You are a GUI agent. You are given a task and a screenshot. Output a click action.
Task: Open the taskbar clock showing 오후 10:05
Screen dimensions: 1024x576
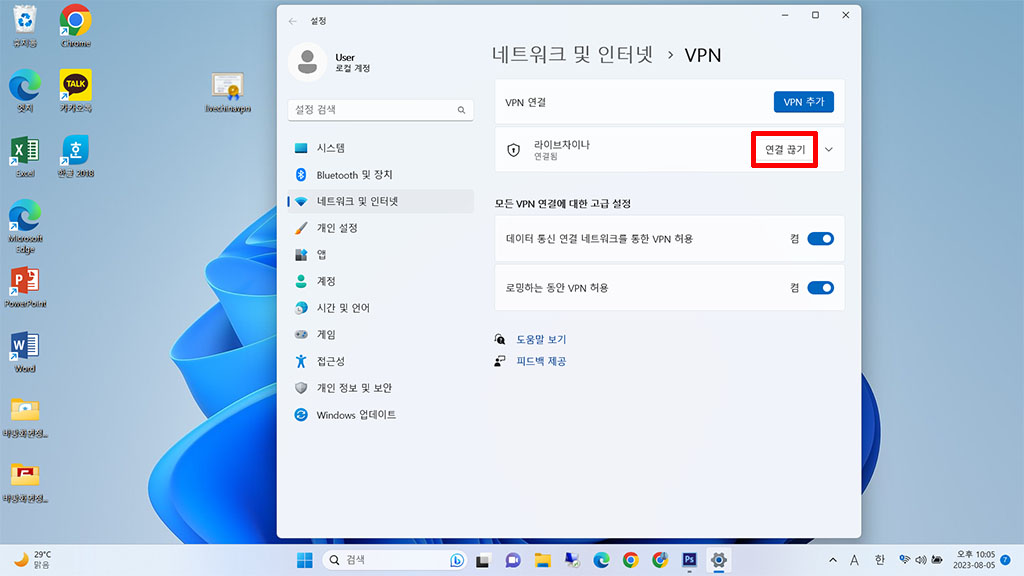976,560
